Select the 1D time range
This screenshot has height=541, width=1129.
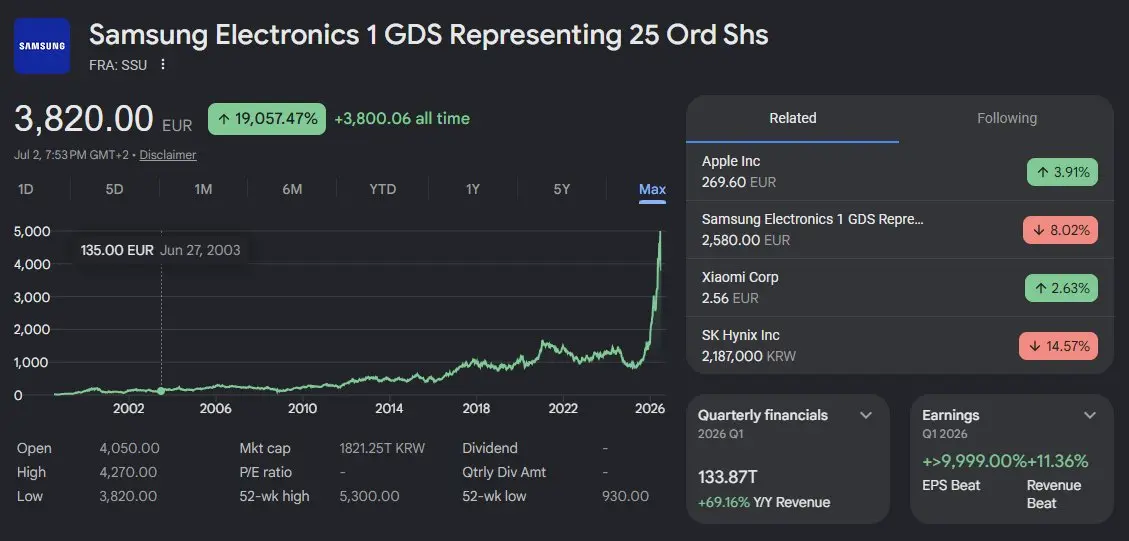pyautogui.click(x=26, y=189)
